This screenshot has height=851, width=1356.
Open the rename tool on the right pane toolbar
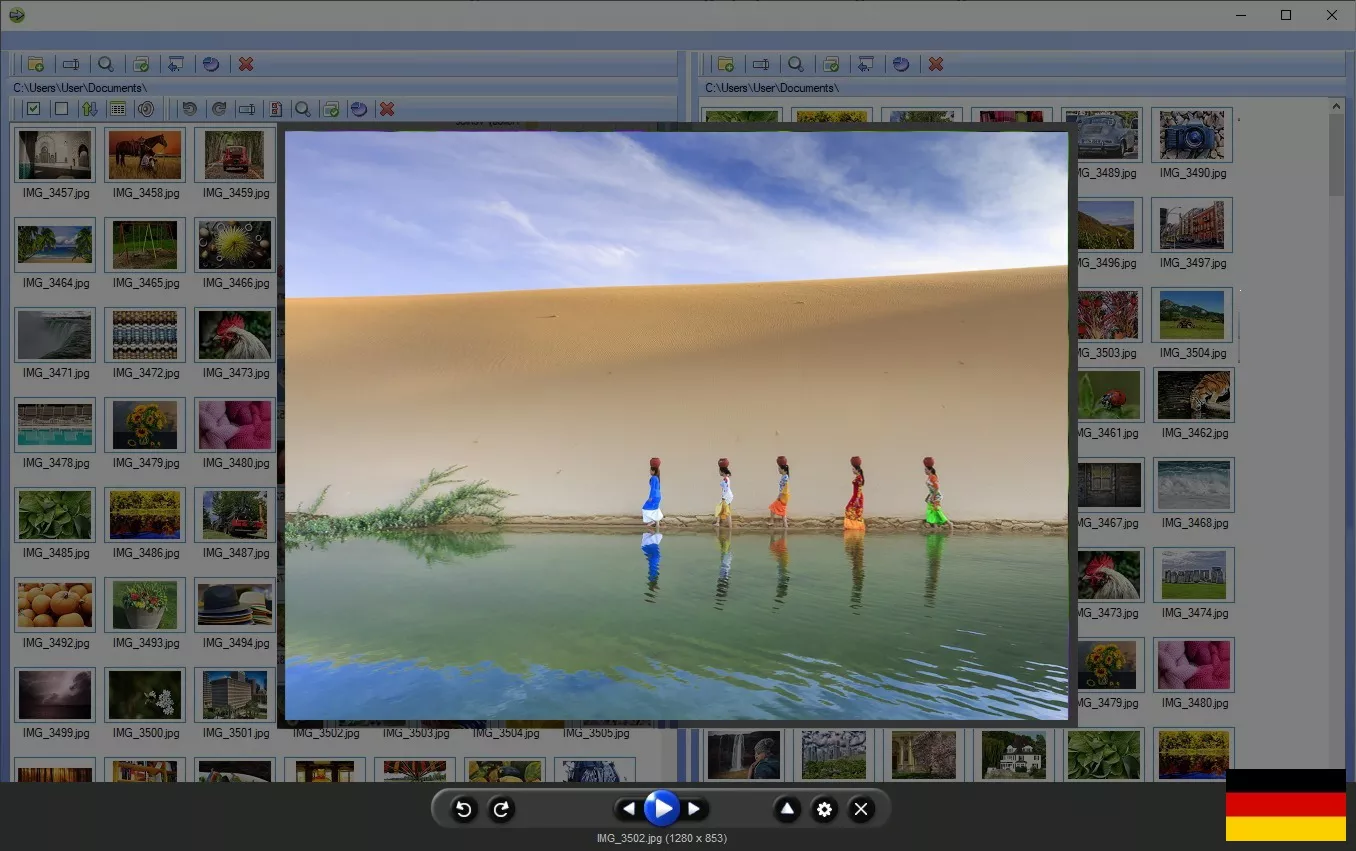pyautogui.click(x=760, y=64)
